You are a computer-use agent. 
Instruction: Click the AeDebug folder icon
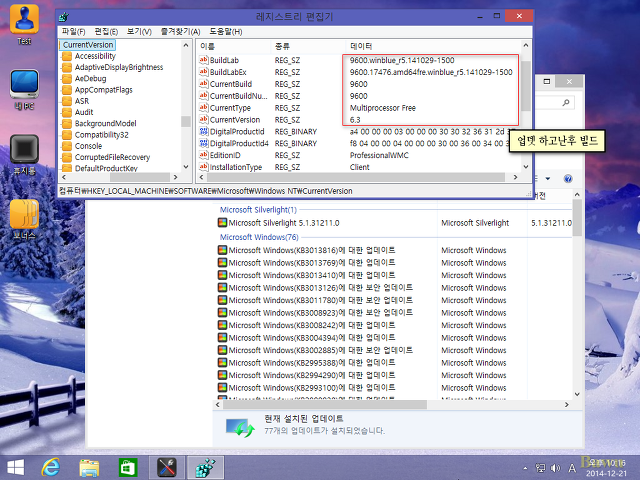pyautogui.click(x=67, y=79)
